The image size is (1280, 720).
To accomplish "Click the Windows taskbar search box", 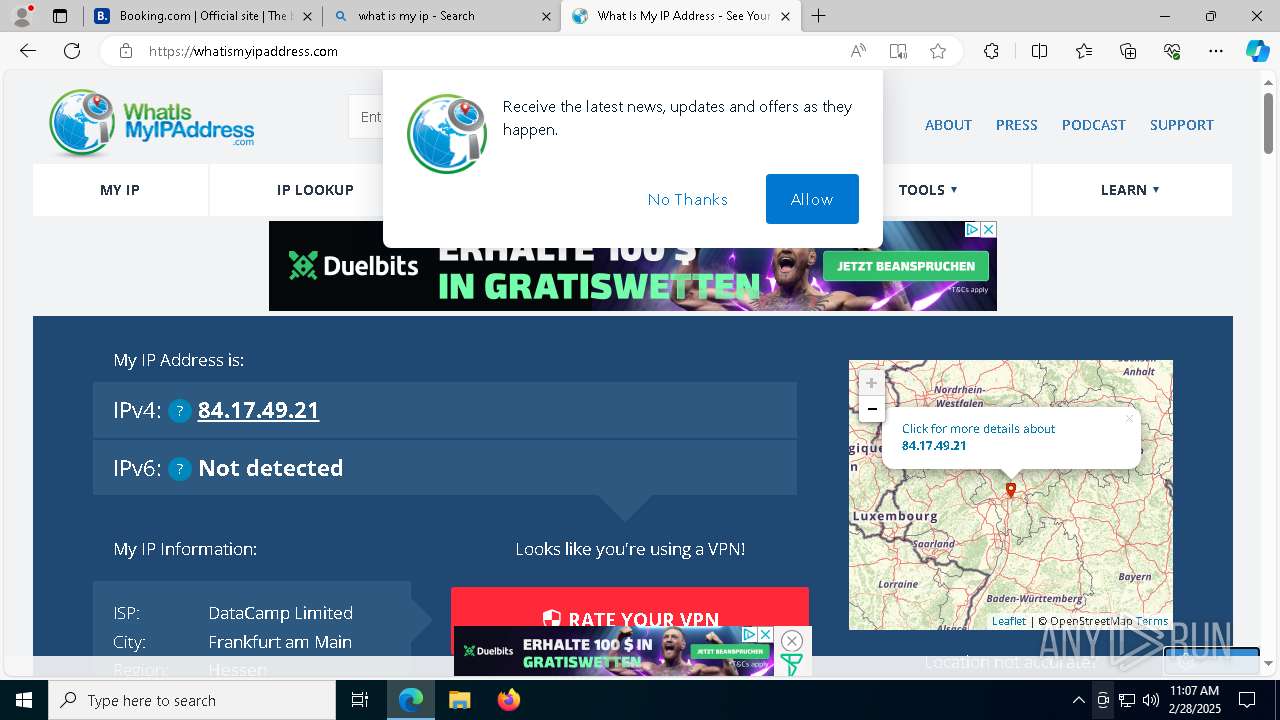I will tap(192, 700).
